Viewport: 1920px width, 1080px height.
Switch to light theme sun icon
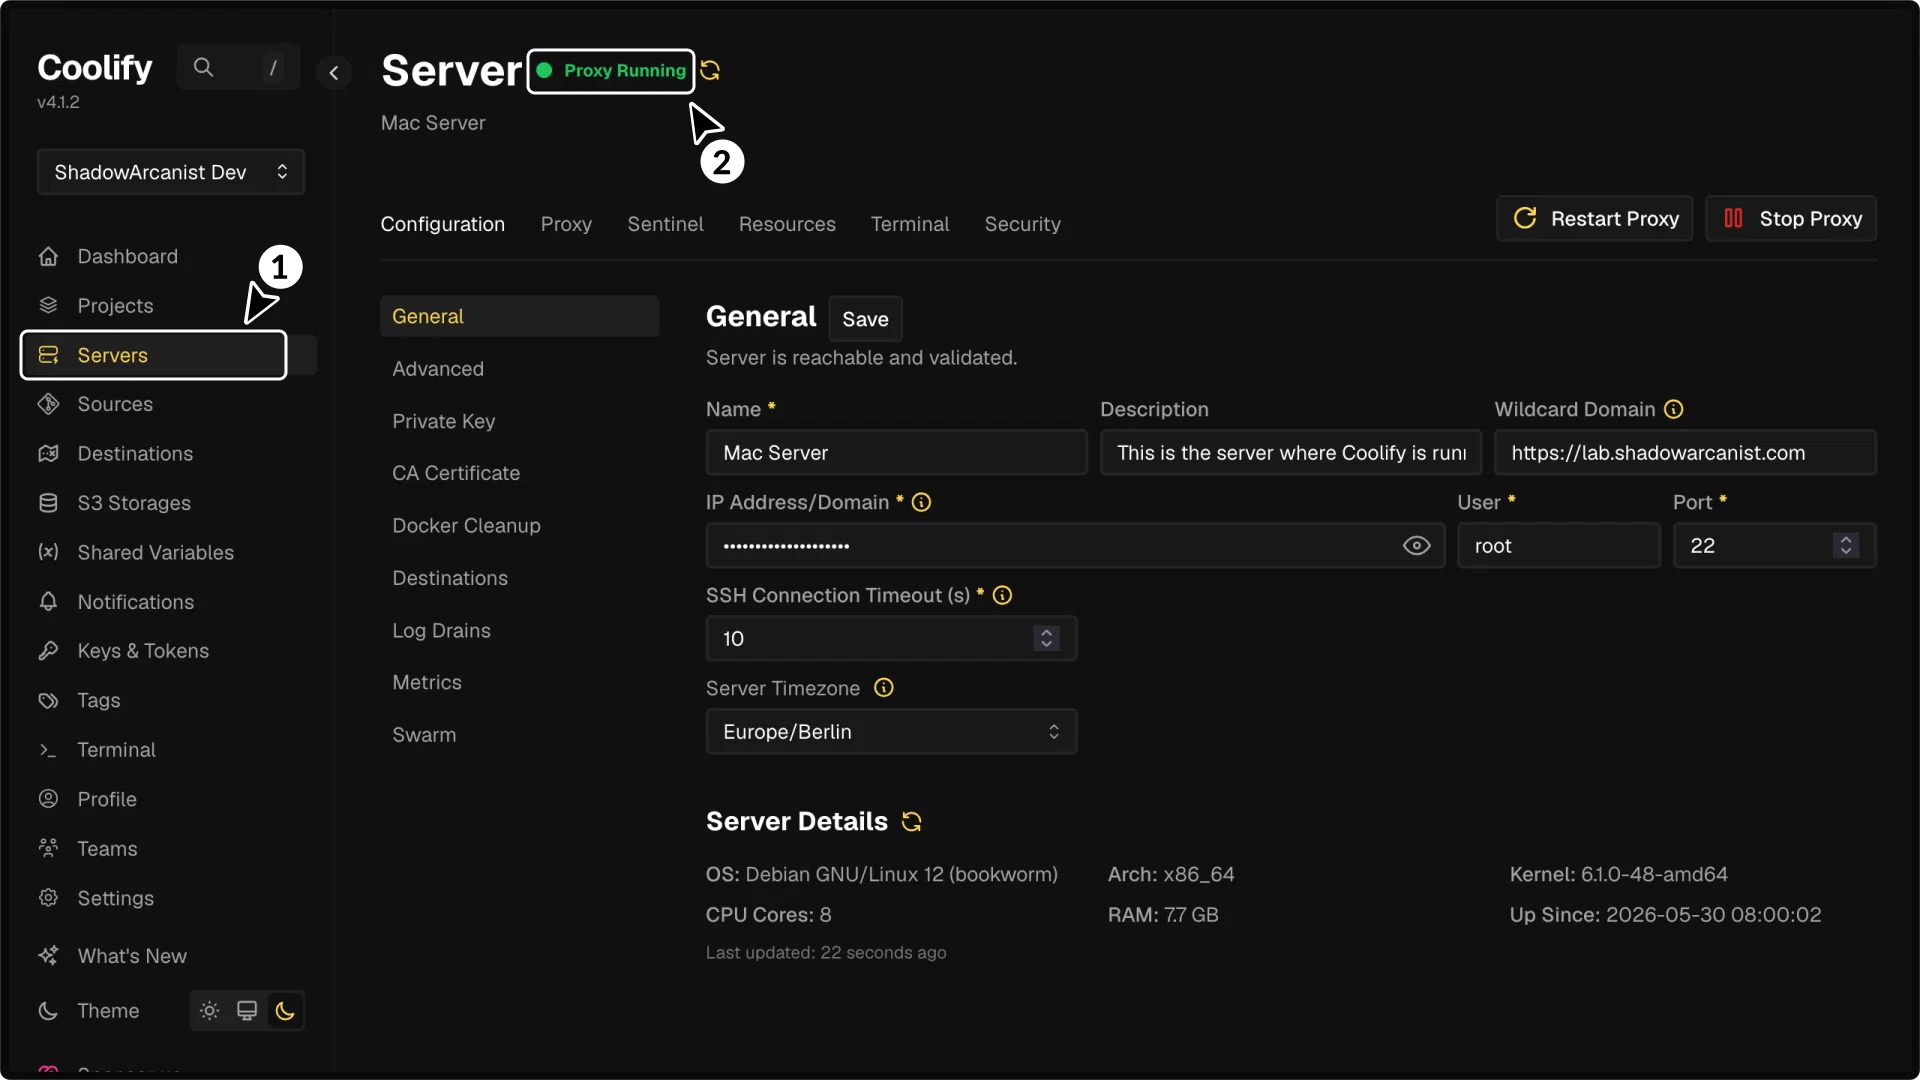(209, 1011)
